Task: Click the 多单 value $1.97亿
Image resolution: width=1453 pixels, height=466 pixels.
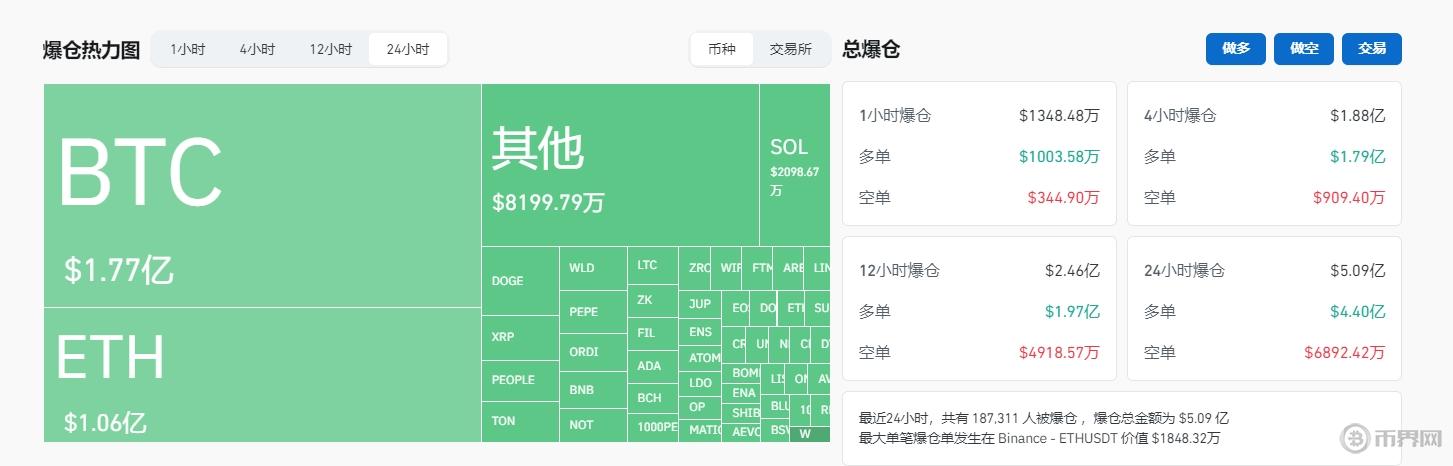Action: [1073, 312]
